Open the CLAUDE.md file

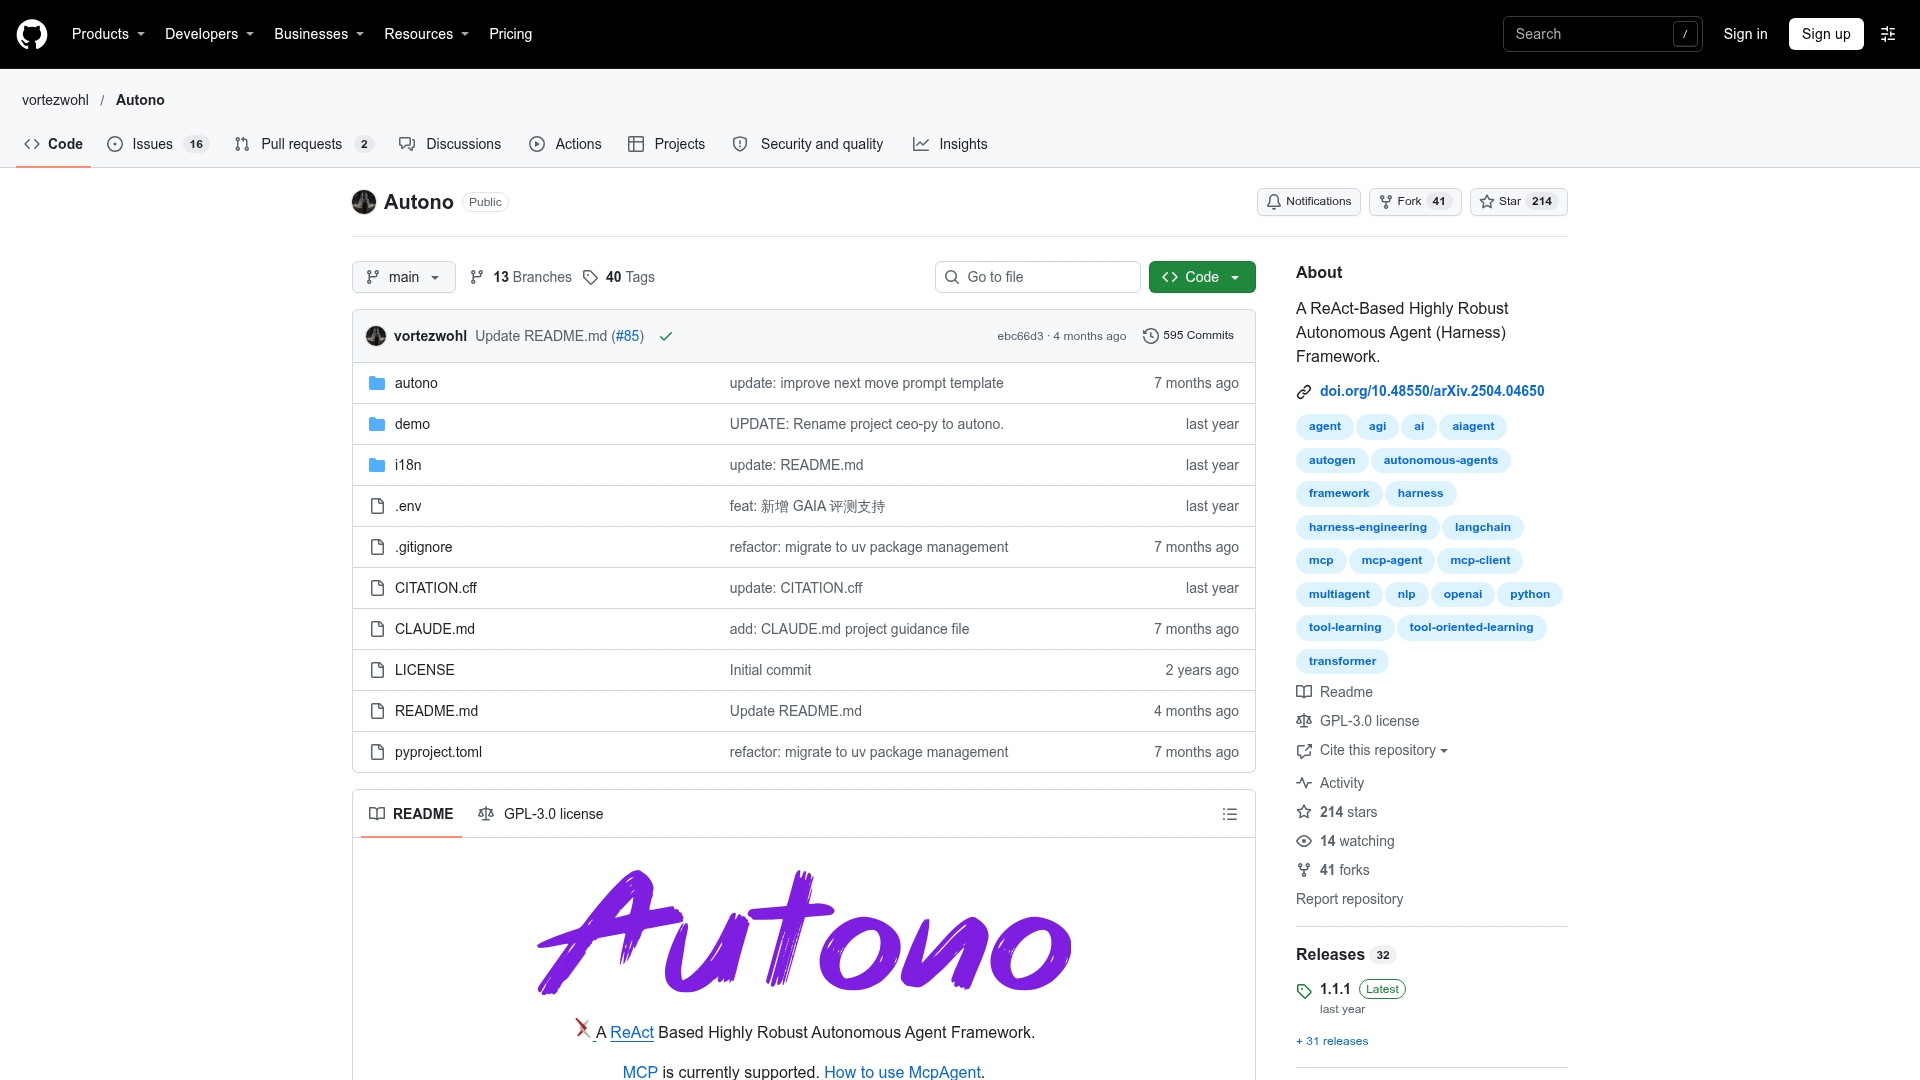pyautogui.click(x=435, y=629)
